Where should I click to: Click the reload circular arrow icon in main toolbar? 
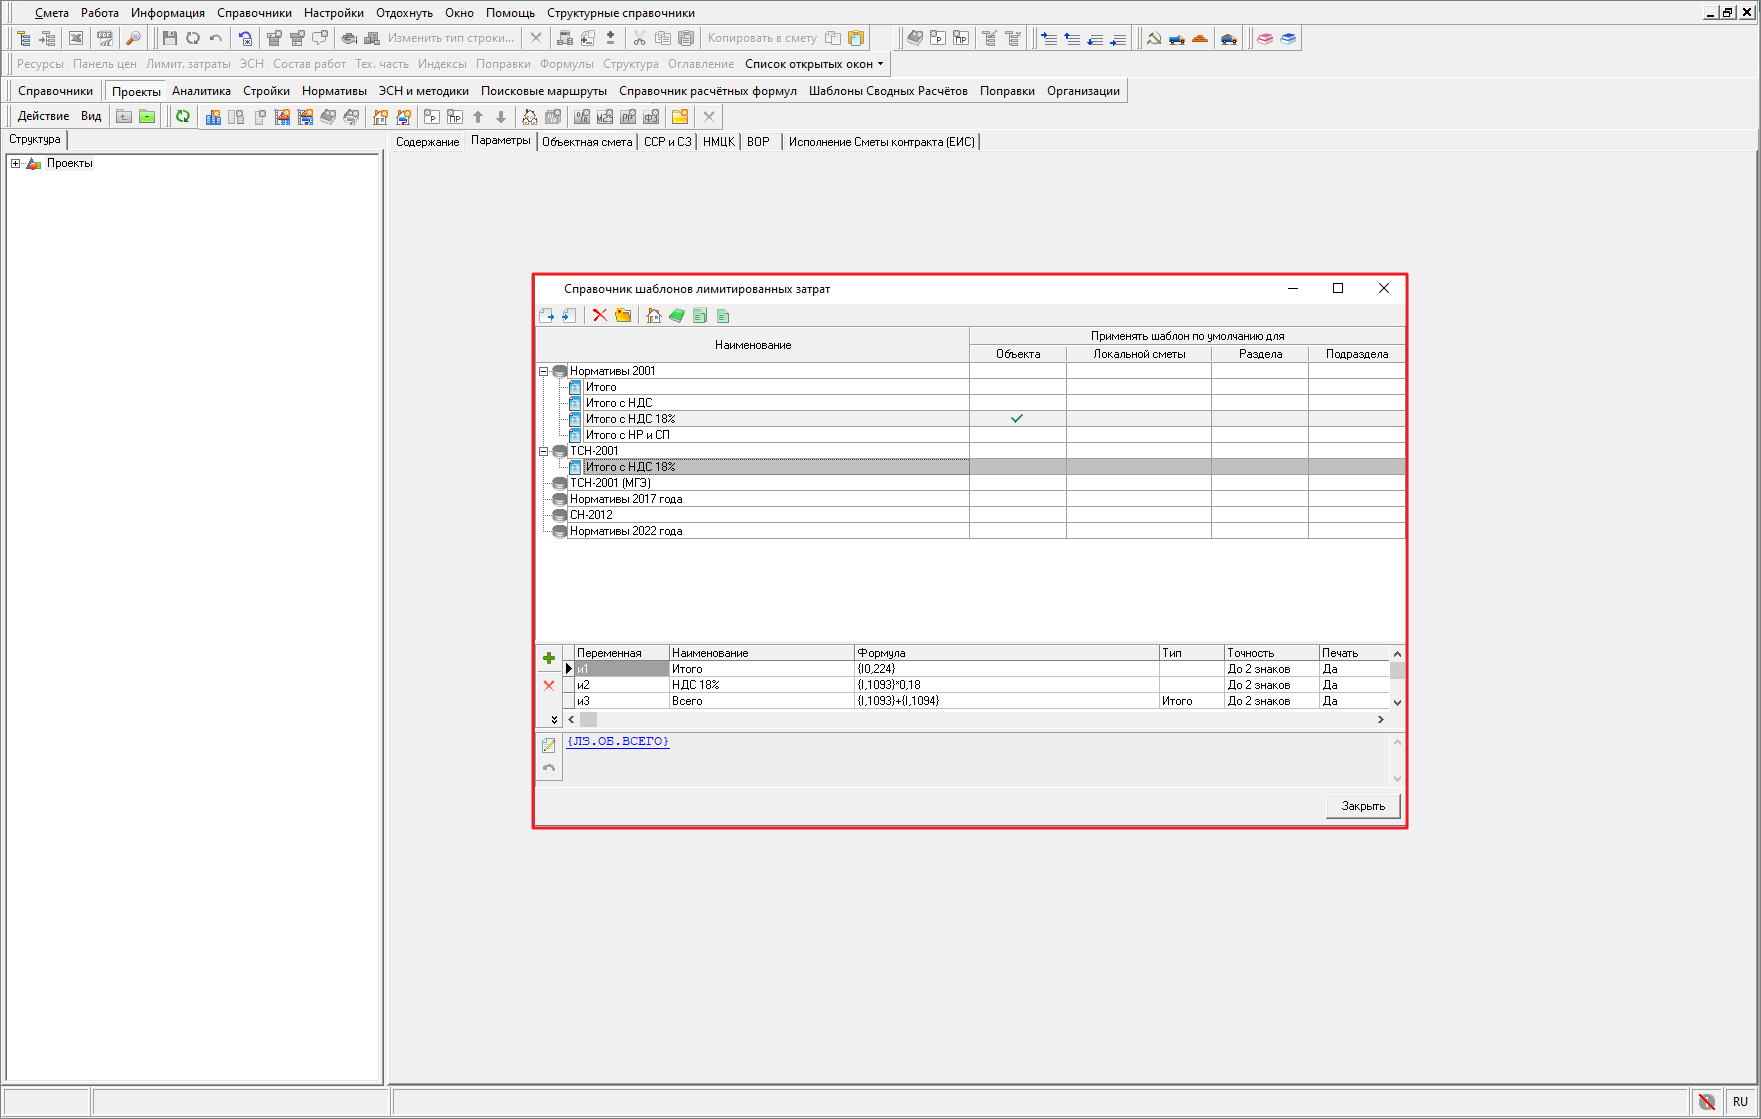[193, 38]
